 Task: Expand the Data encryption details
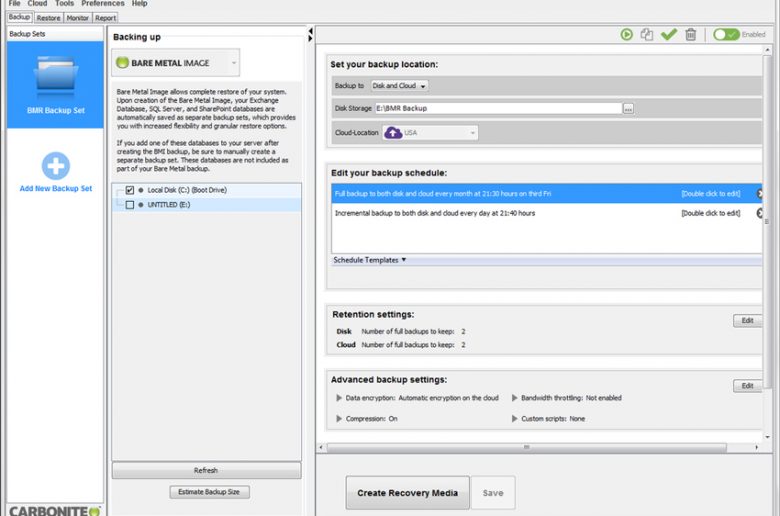(339, 398)
